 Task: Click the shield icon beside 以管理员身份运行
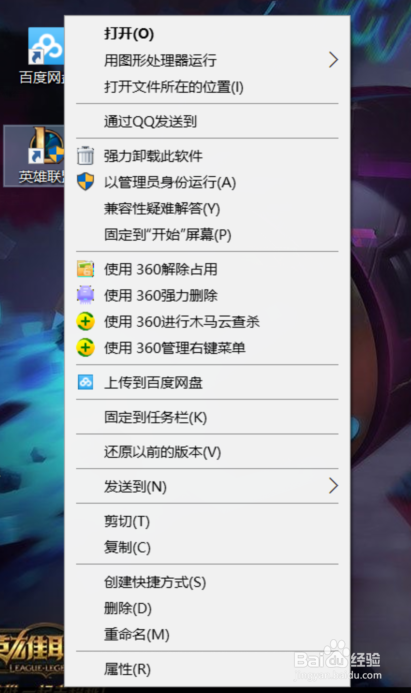(x=85, y=182)
